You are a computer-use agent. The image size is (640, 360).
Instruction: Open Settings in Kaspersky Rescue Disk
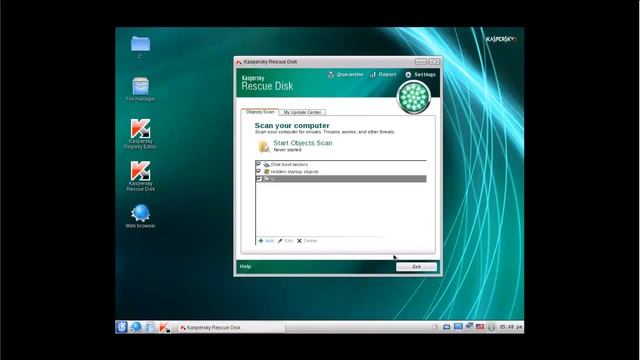pos(420,75)
